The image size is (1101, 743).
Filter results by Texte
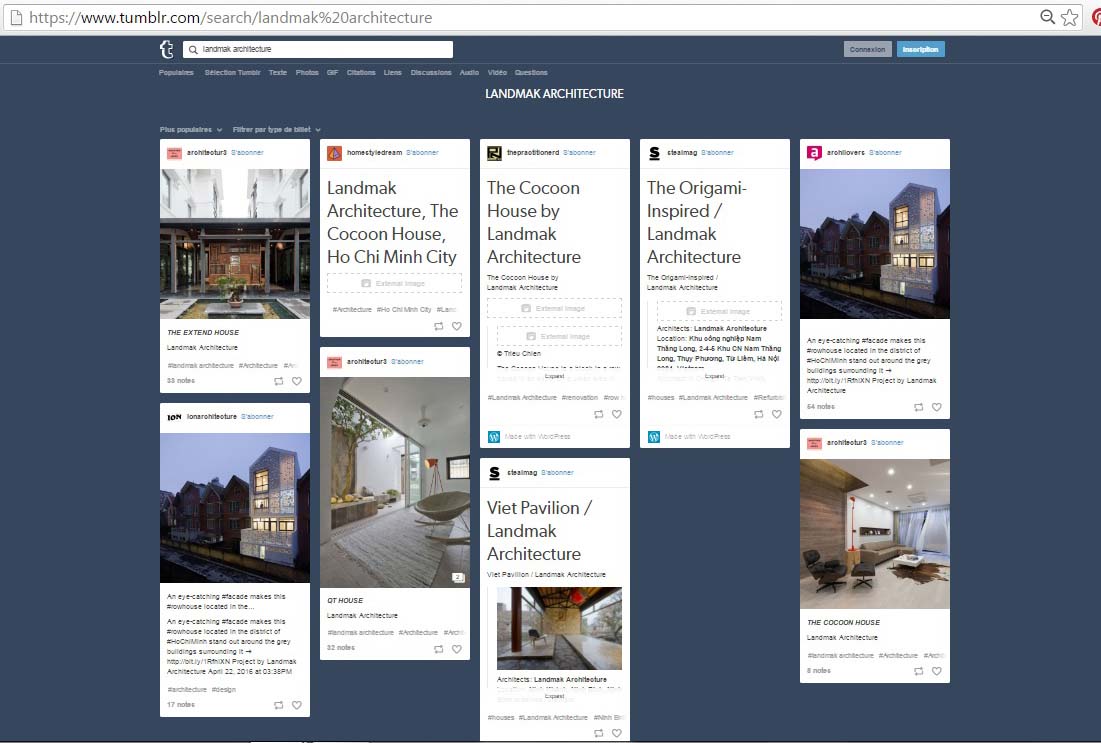pyautogui.click(x=278, y=72)
